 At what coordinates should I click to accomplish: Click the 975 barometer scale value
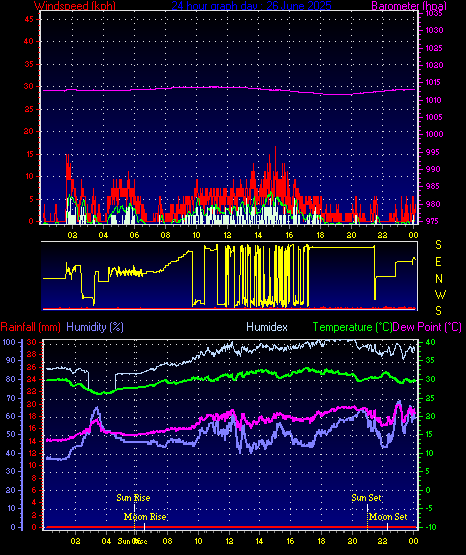(432, 221)
